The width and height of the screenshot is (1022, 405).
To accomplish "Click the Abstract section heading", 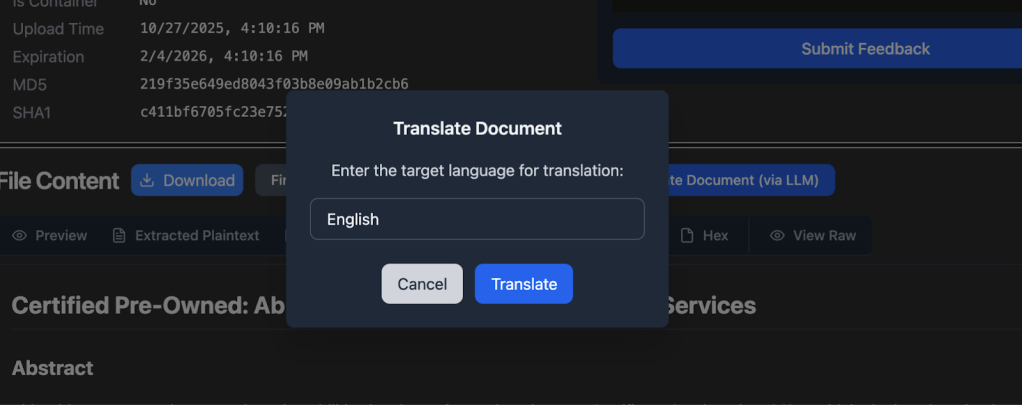I will 52,368.
